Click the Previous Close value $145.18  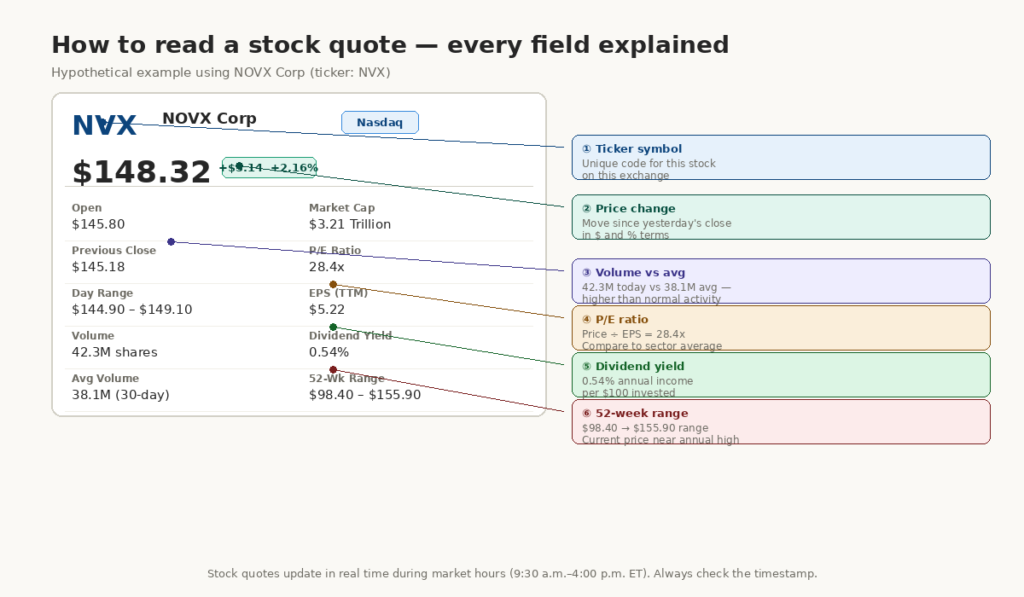tap(98, 266)
